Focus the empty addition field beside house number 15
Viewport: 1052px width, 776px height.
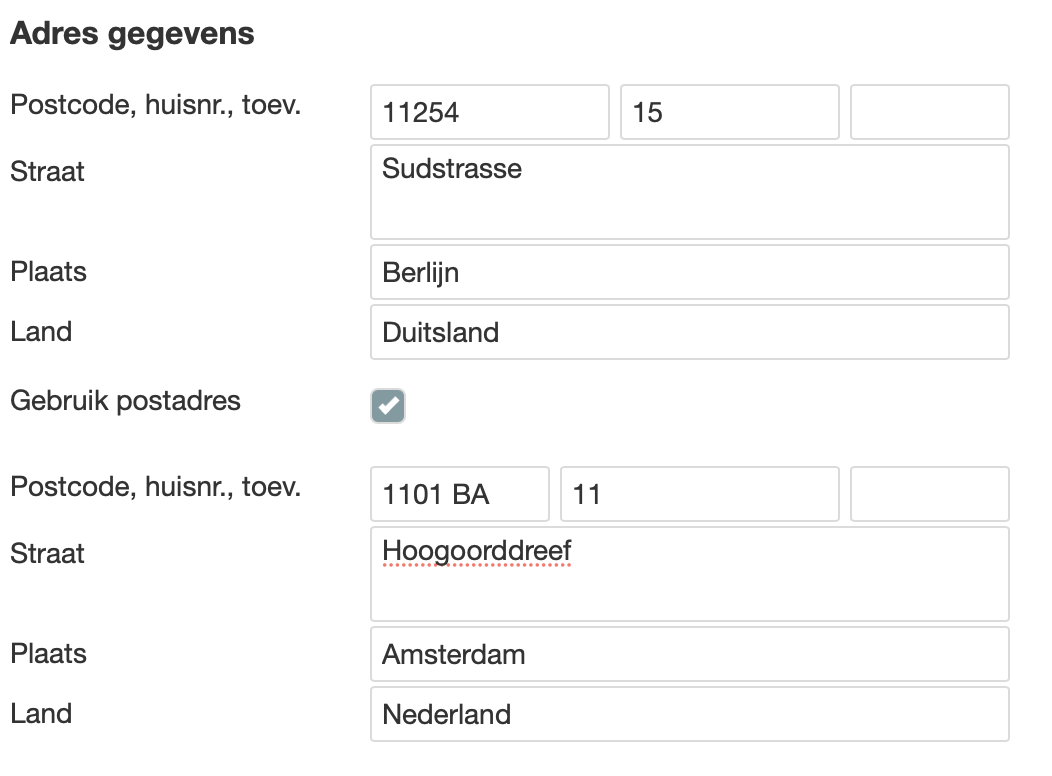point(929,112)
